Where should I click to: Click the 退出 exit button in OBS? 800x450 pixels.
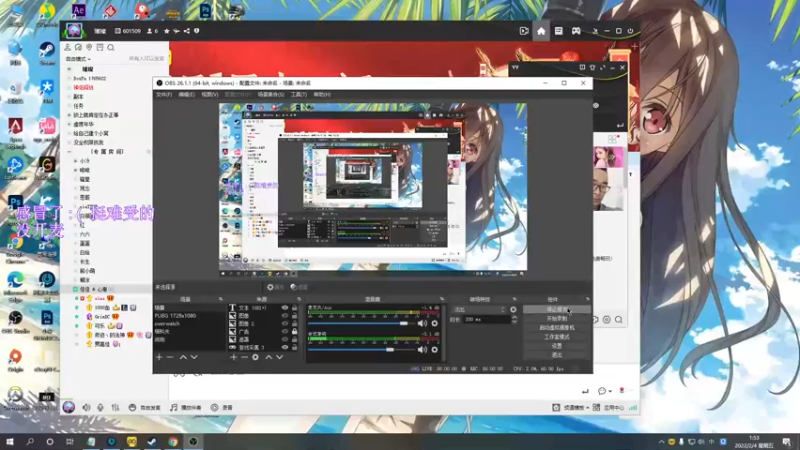pos(557,355)
